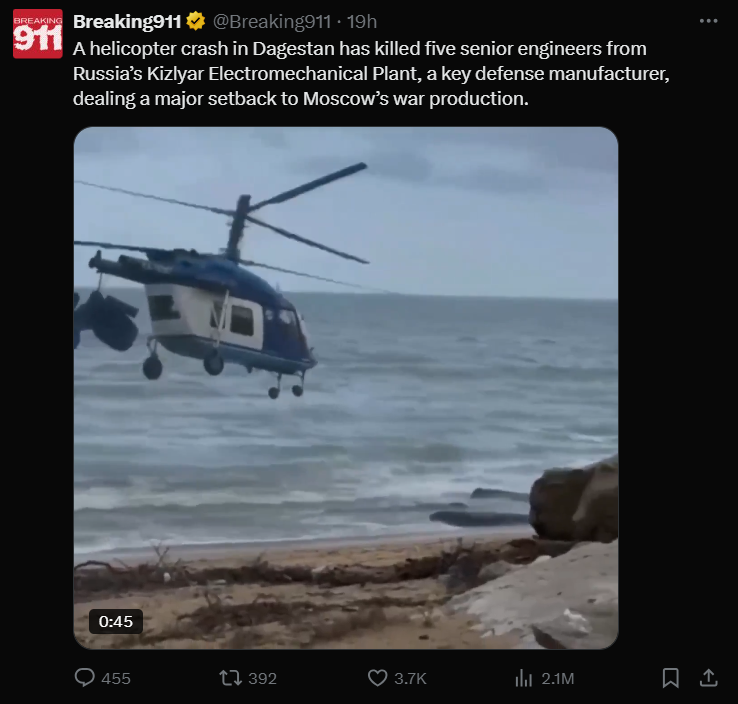The height and width of the screenshot is (704, 738).
Task: Open the three-dot more options menu
Action: tap(708, 21)
